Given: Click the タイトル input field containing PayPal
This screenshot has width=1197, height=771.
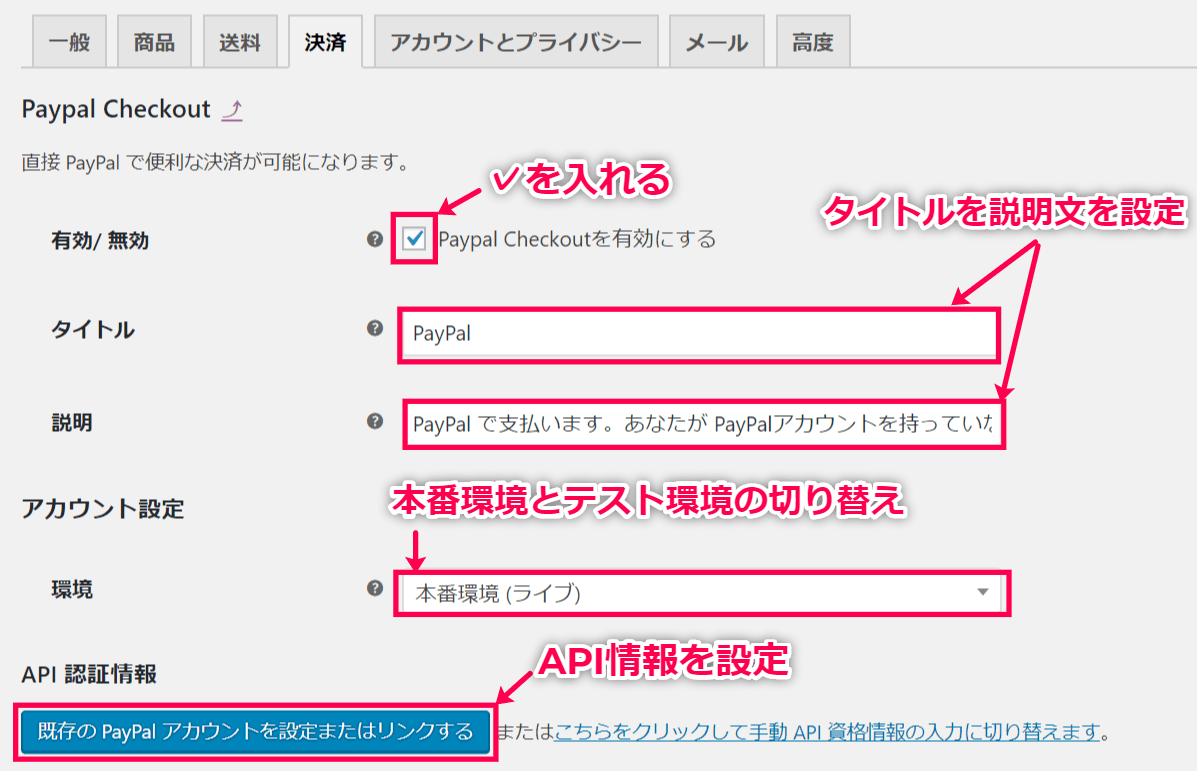Looking at the screenshot, I should (699, 334).
